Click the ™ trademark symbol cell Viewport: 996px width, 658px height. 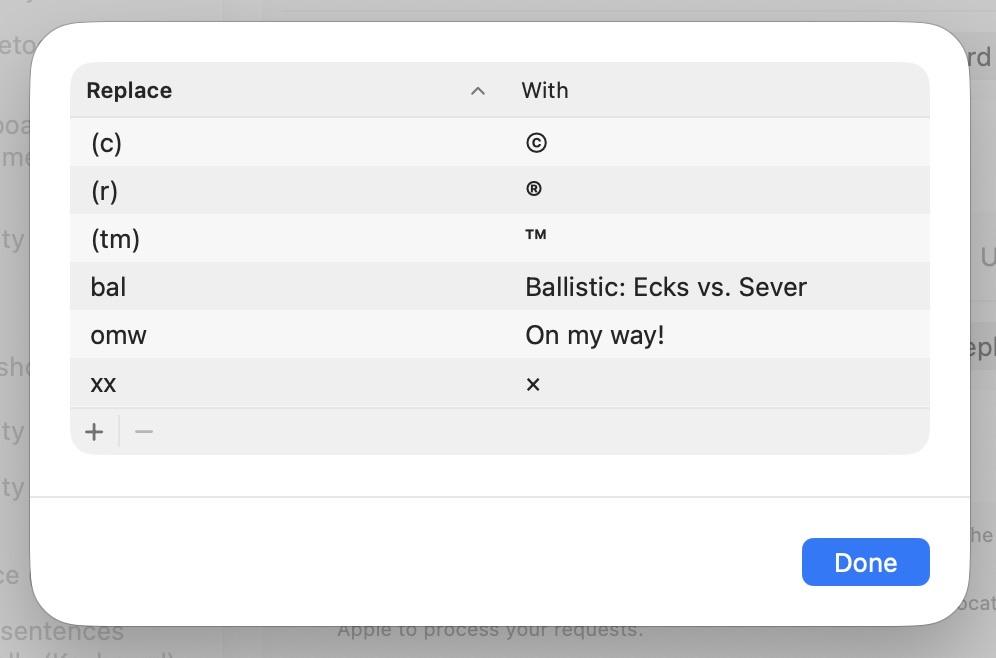tap(536, 237)
